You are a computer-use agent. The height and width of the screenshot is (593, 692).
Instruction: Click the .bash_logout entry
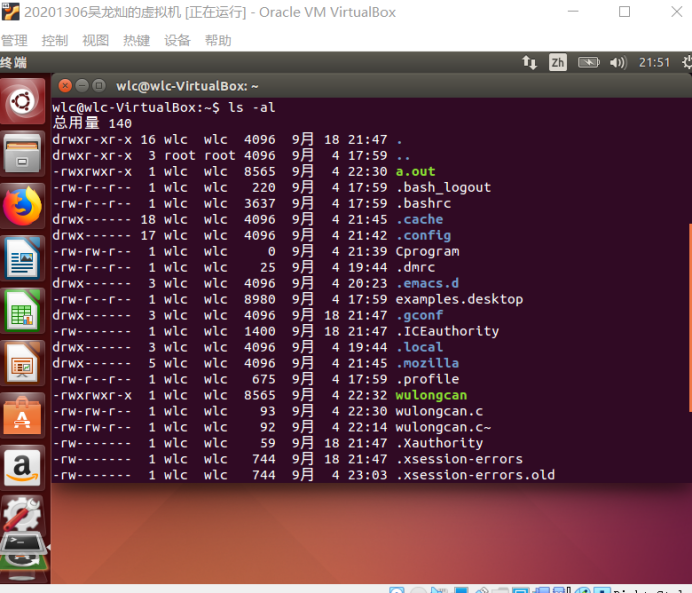[444, 188]
